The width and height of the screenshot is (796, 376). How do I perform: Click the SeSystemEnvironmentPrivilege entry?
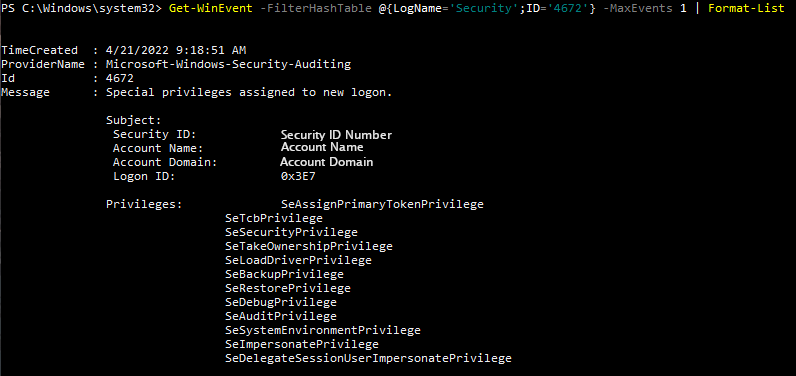pyautogui.click(x=322, y=330)
